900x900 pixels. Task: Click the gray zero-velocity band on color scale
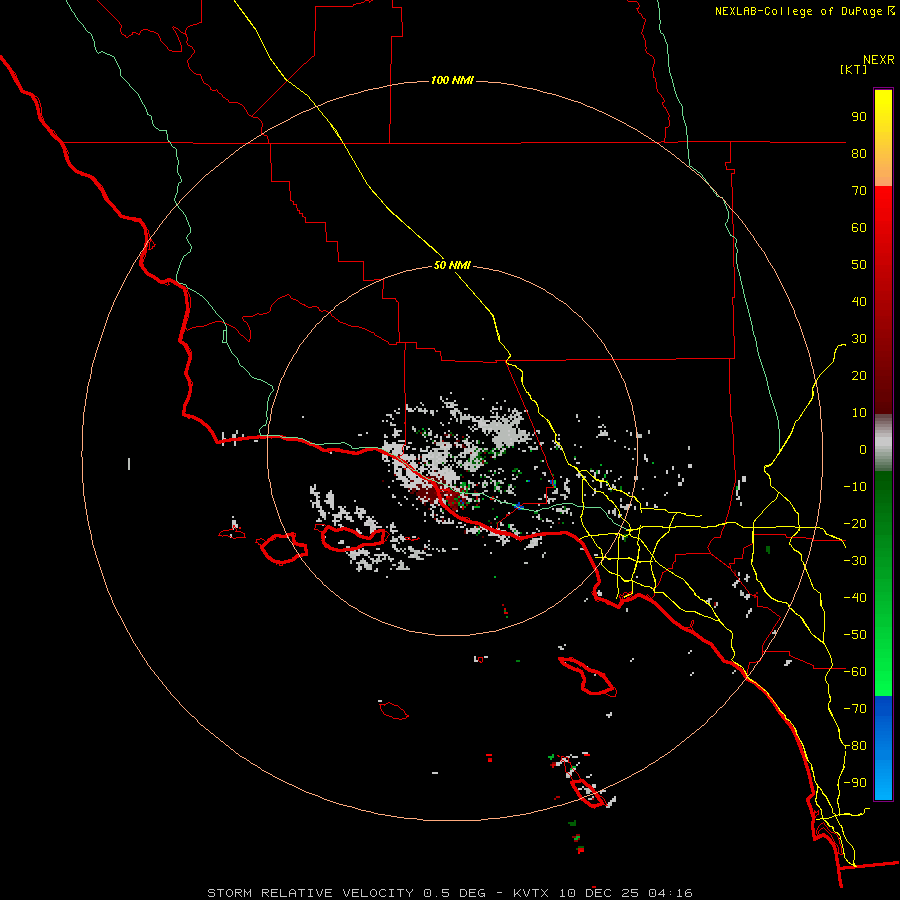pyautogui.click(x=883, y=443)
